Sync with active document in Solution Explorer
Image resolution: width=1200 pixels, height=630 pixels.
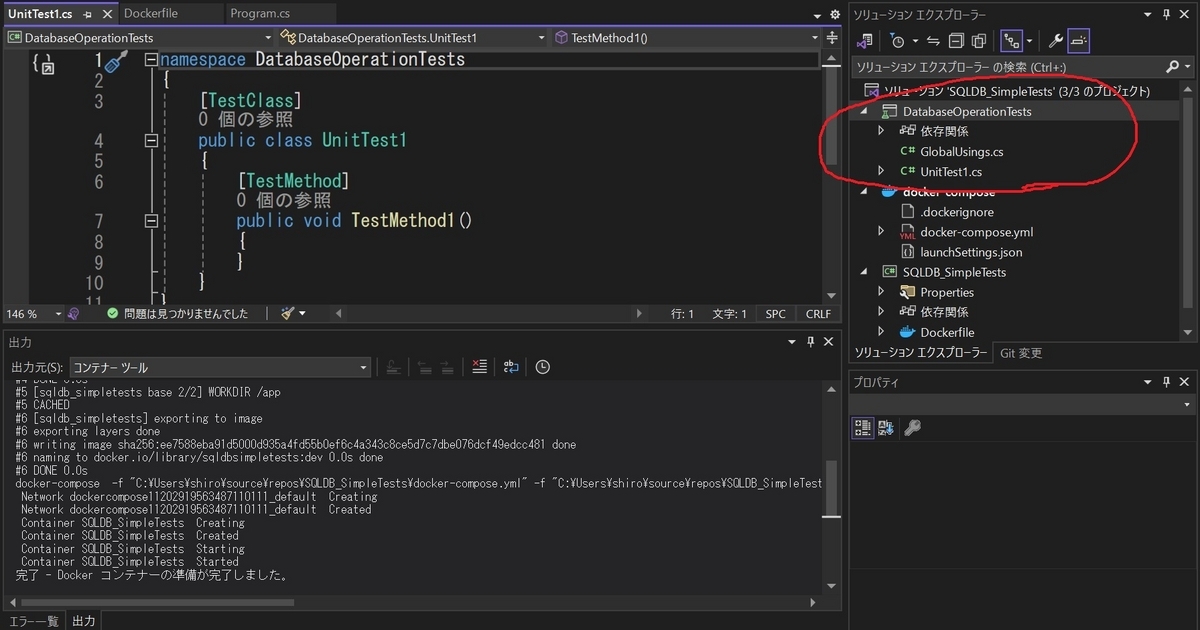point(933,41)
